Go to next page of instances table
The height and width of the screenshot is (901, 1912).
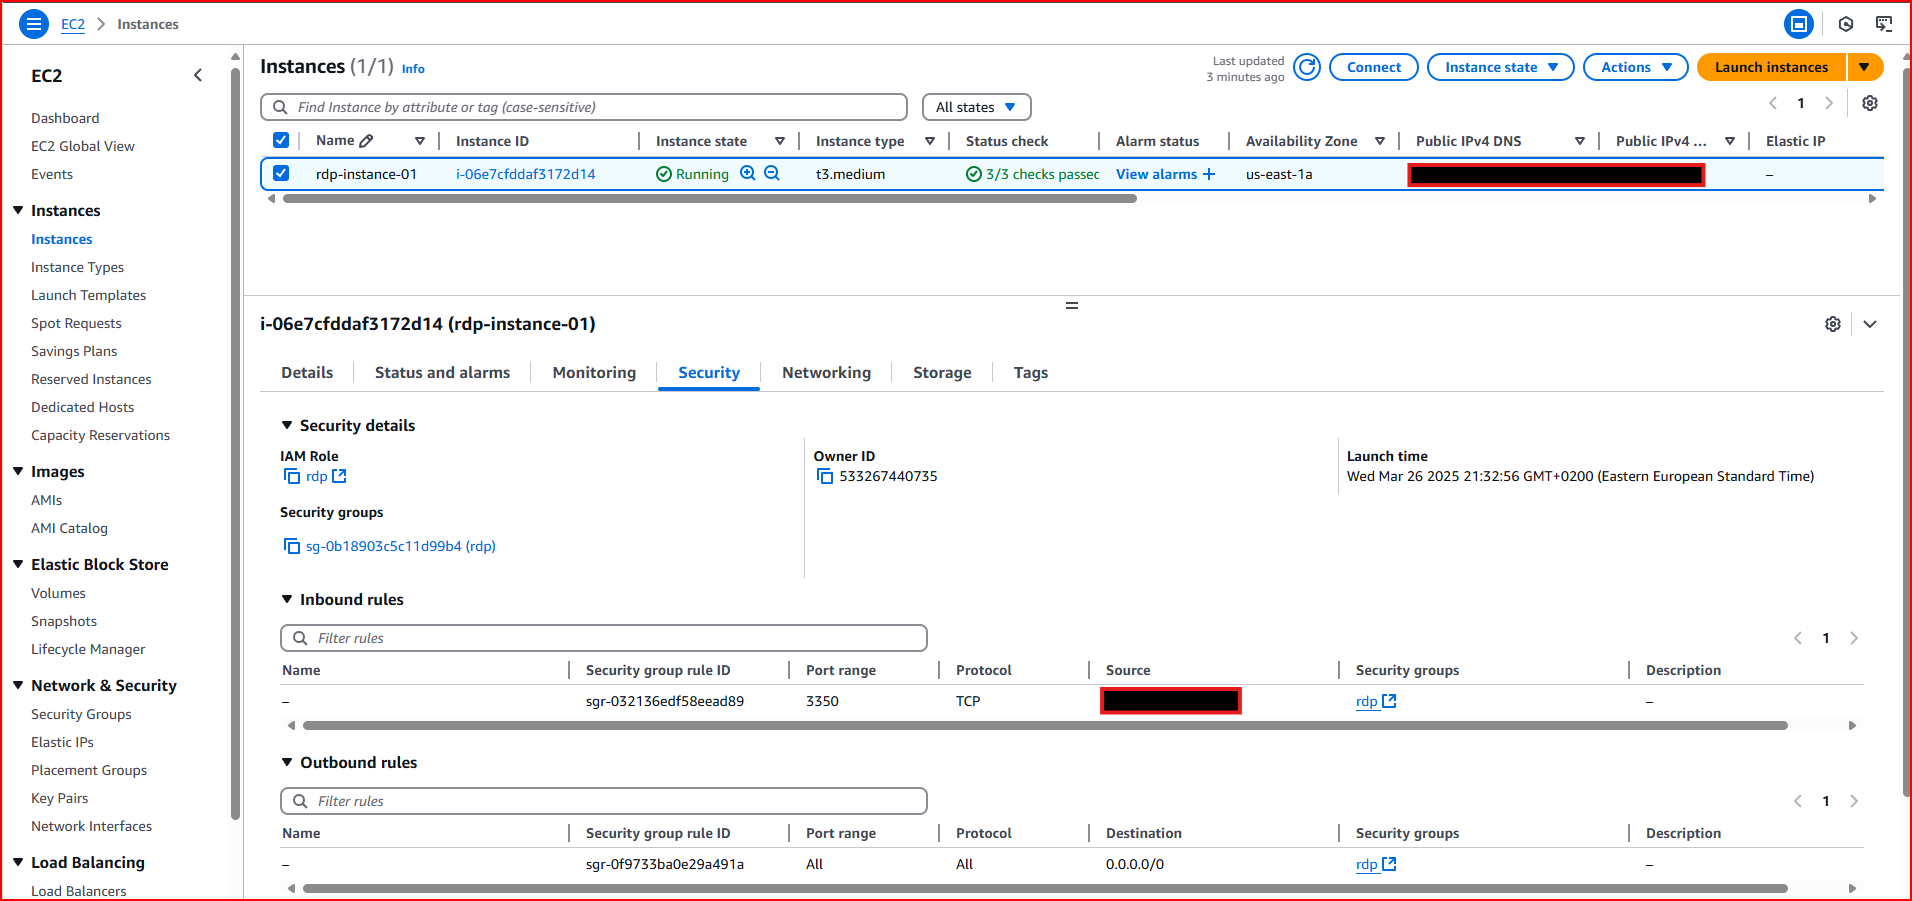point(1829,103)
